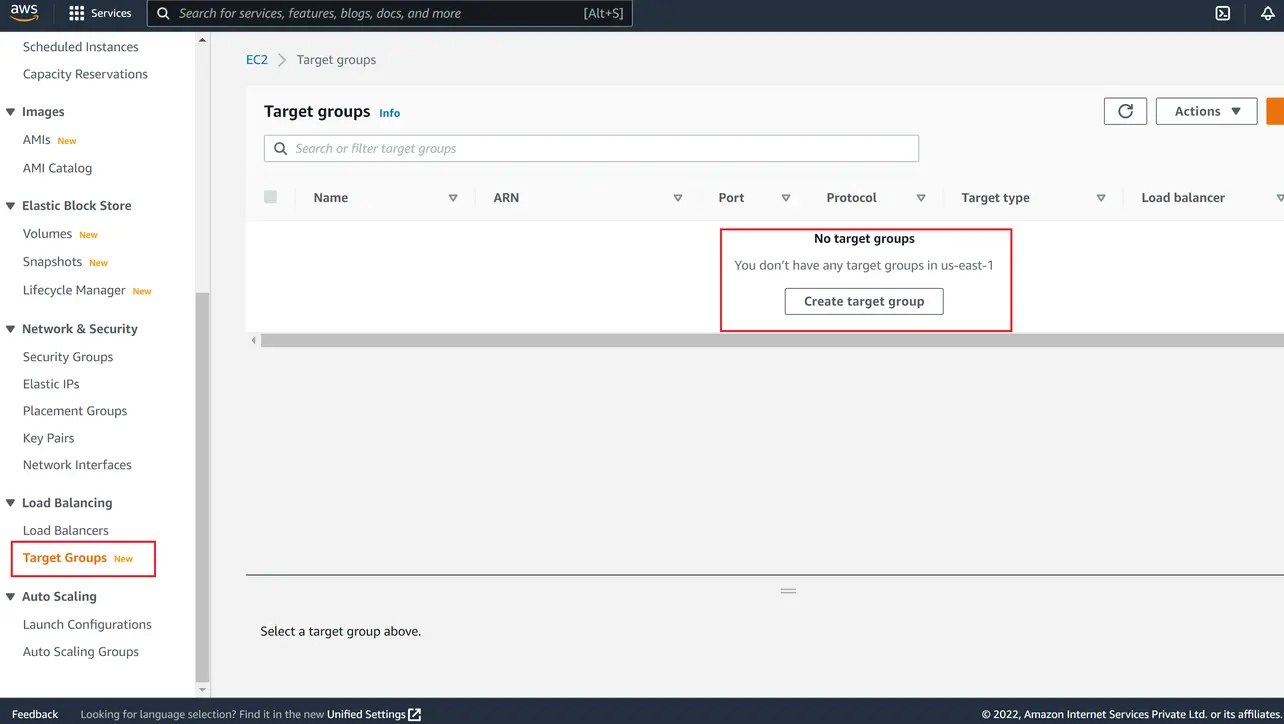
Task: Click the global search magnifier icon
Action: 164,14
